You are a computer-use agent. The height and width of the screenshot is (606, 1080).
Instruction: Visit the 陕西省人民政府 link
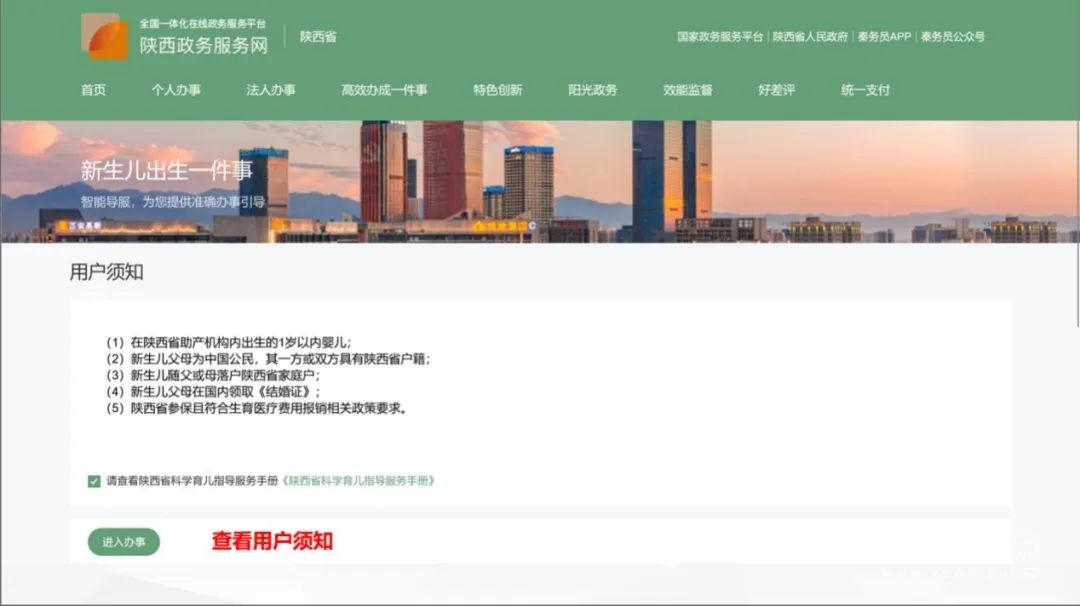coord(810,36)
